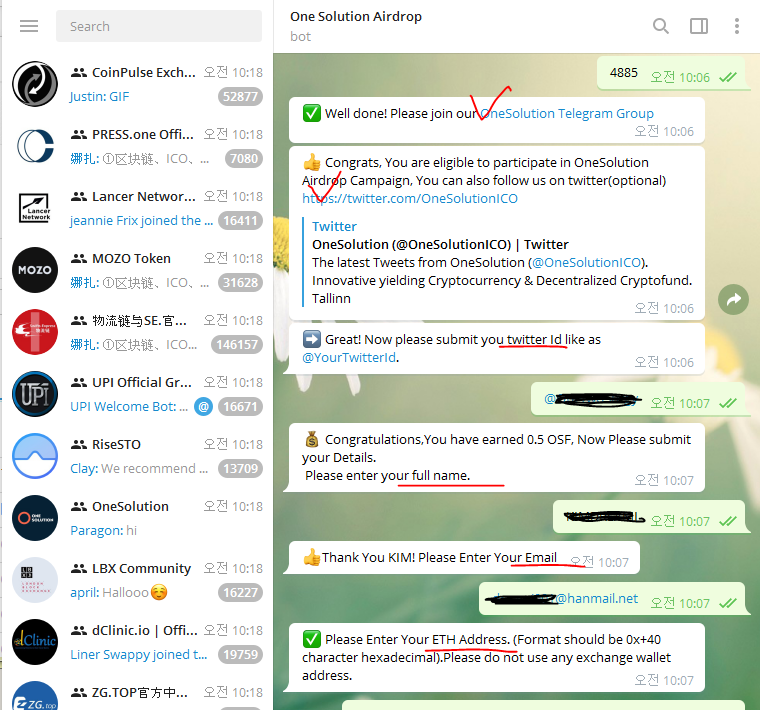Viewport: 760px width, 710px height.
Task: Click the PRESS.one white crescent avatar
Action: (35, 146)
